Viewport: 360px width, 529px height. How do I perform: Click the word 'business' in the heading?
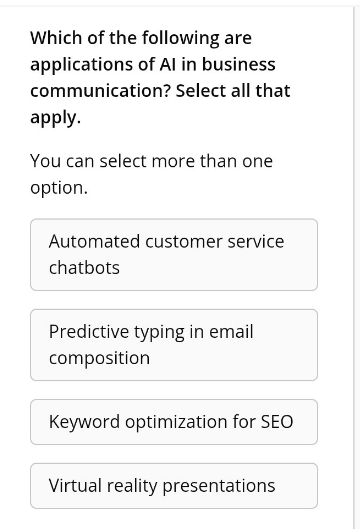coord(239,64)
